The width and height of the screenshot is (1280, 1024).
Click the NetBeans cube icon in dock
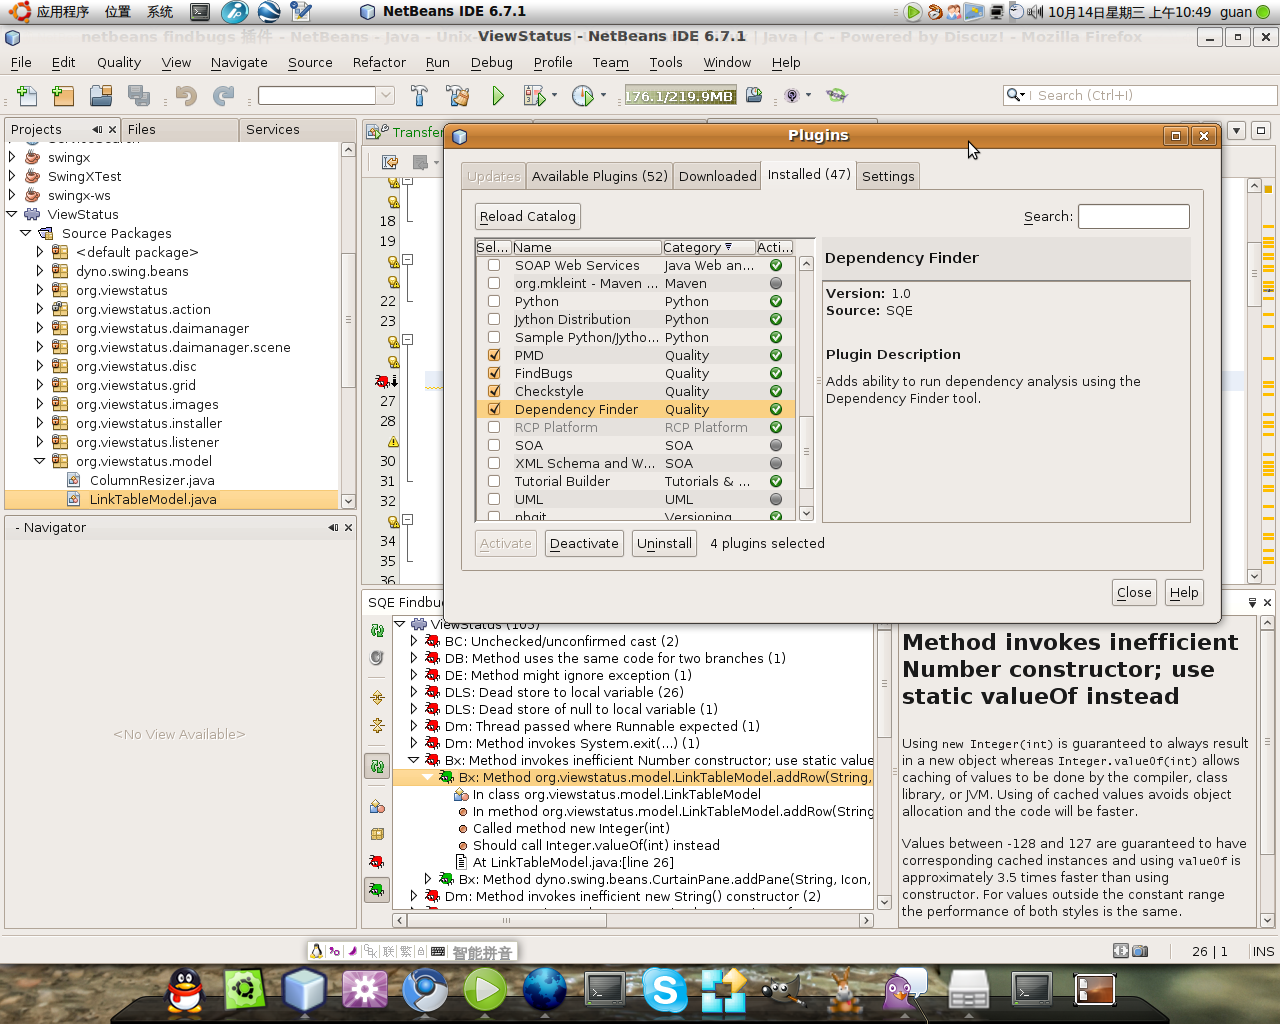click(x=304, y=990)
